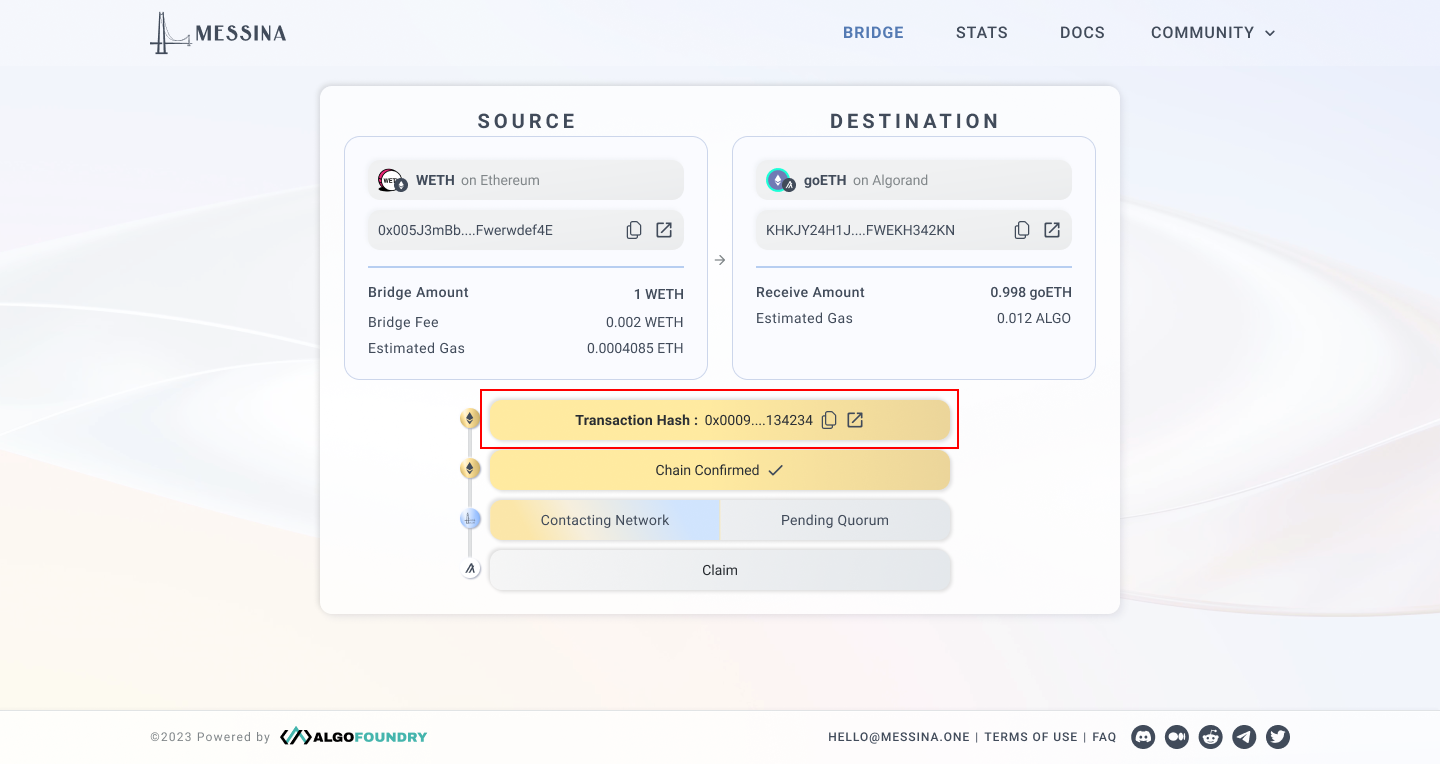
Task: Click the Contacting Network progress step
Action: [605, 520]
